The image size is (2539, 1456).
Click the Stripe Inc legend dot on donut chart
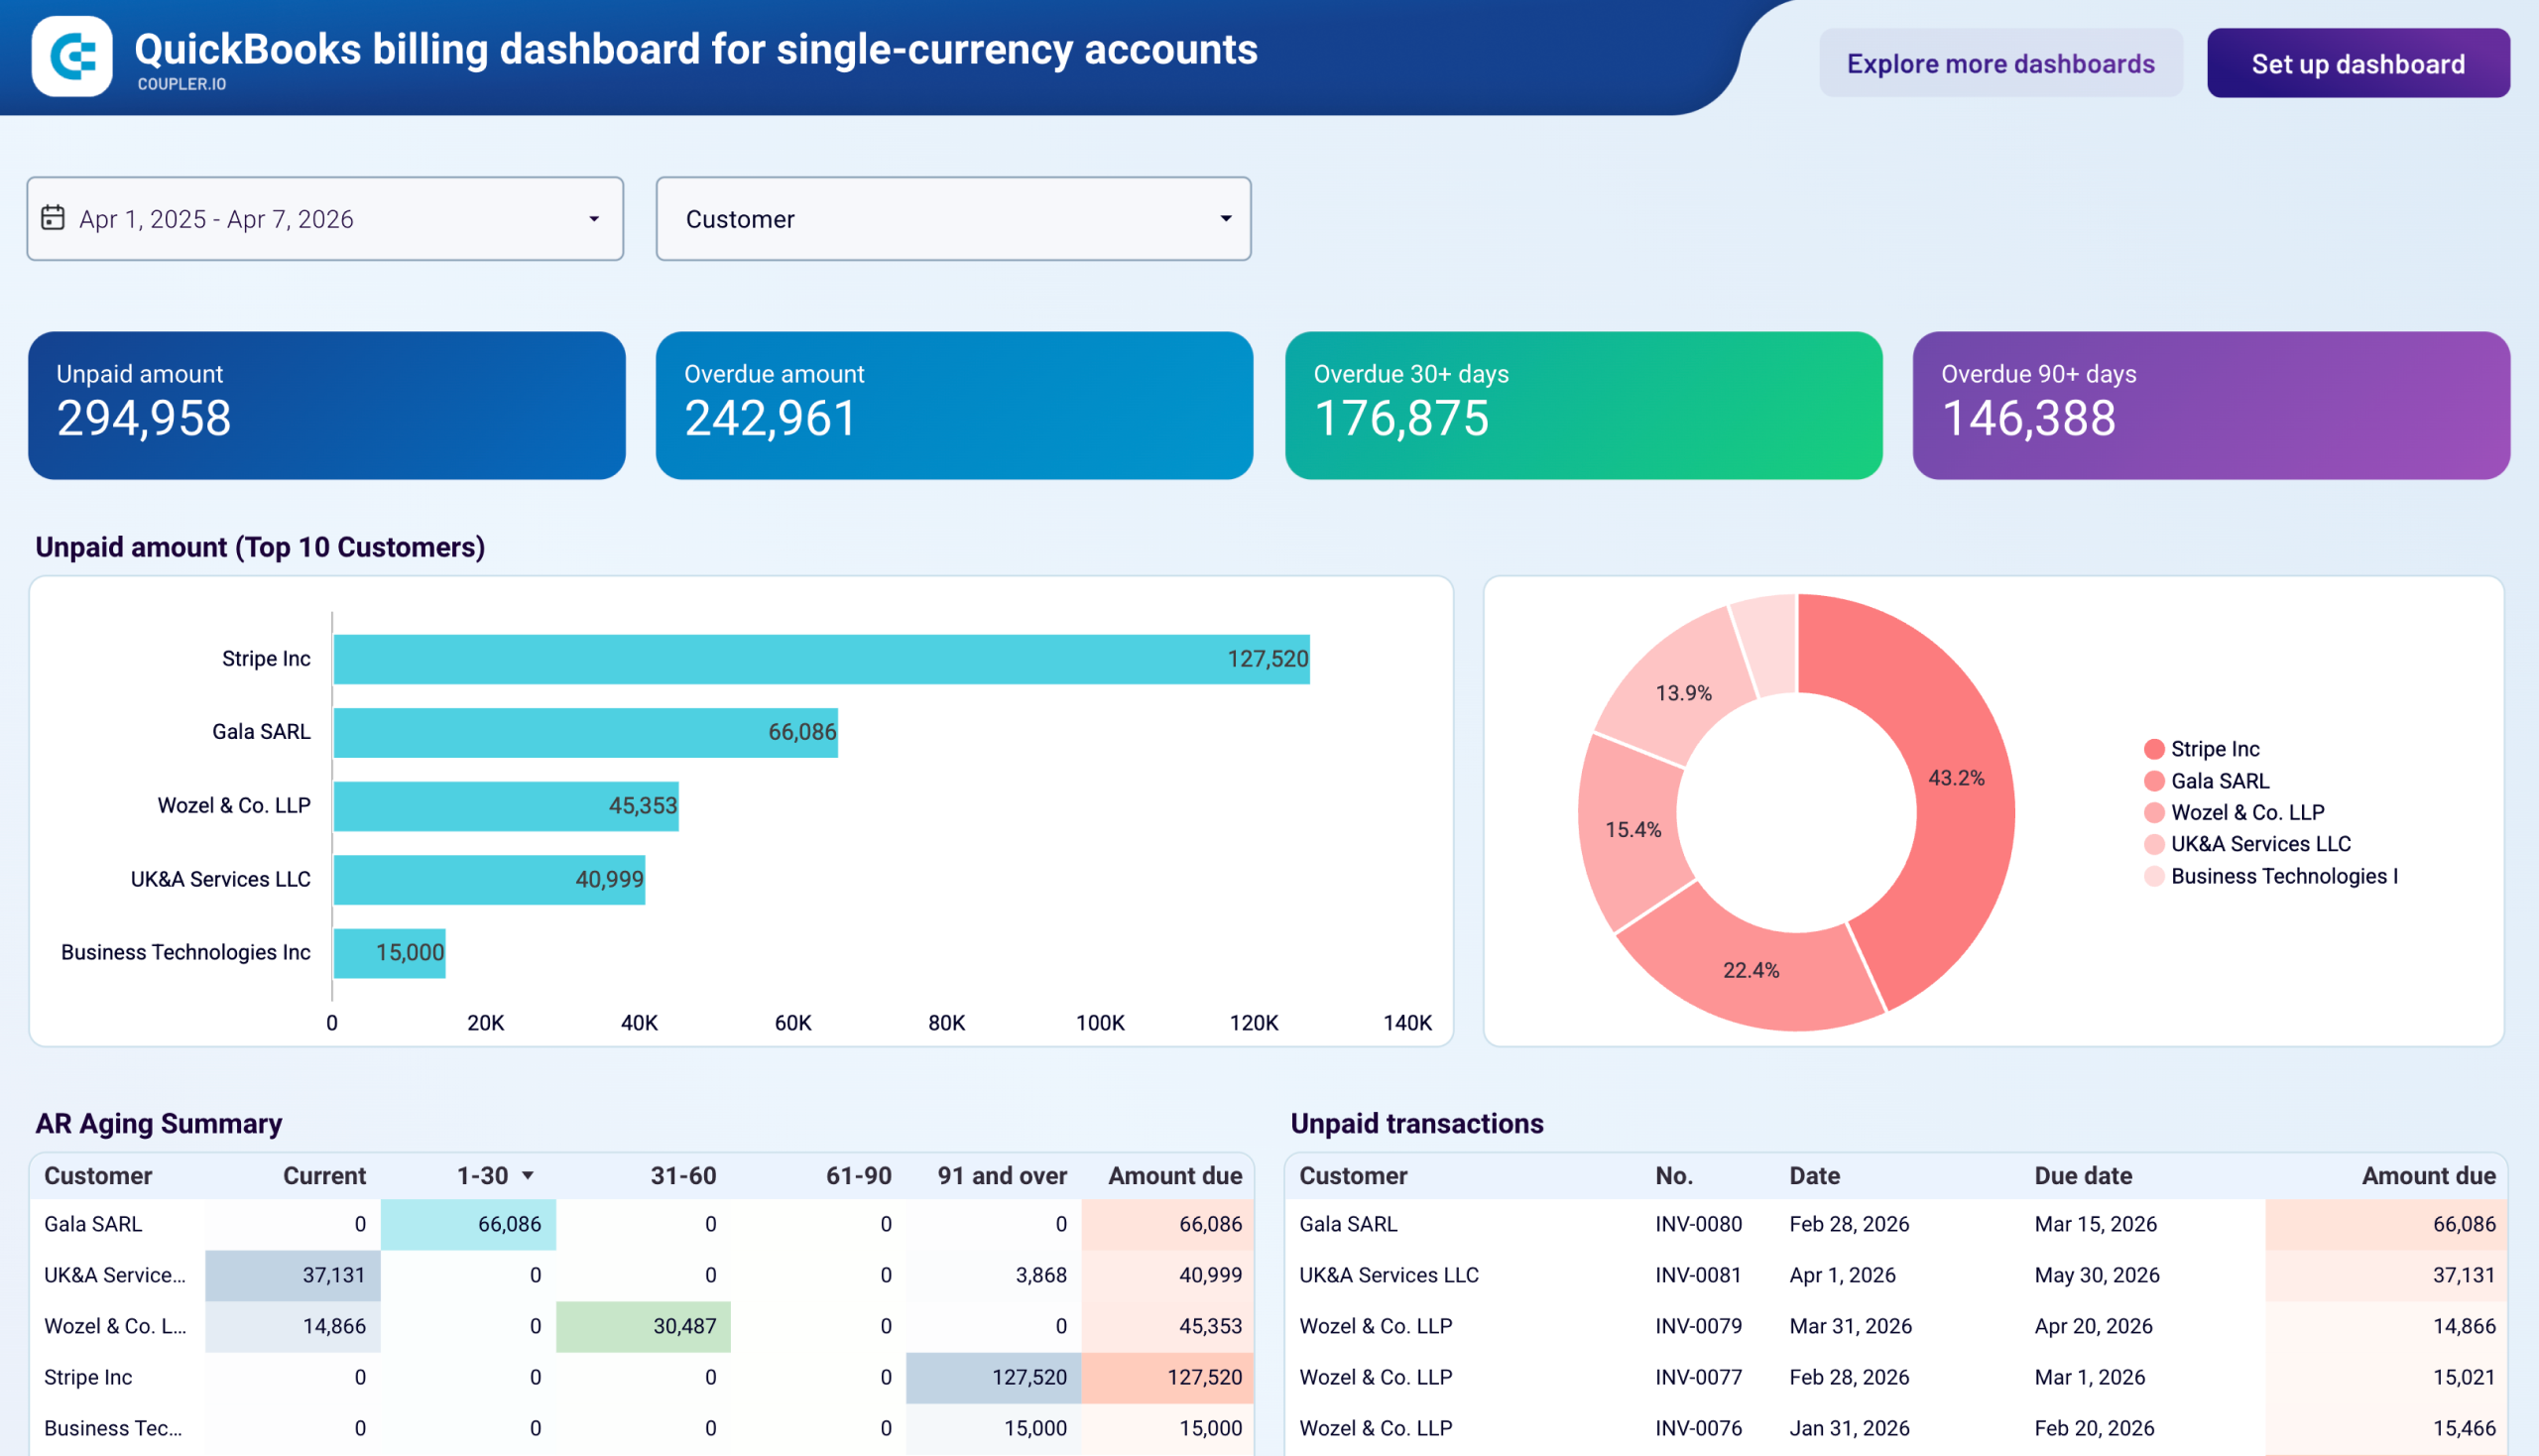point(2156,748)
